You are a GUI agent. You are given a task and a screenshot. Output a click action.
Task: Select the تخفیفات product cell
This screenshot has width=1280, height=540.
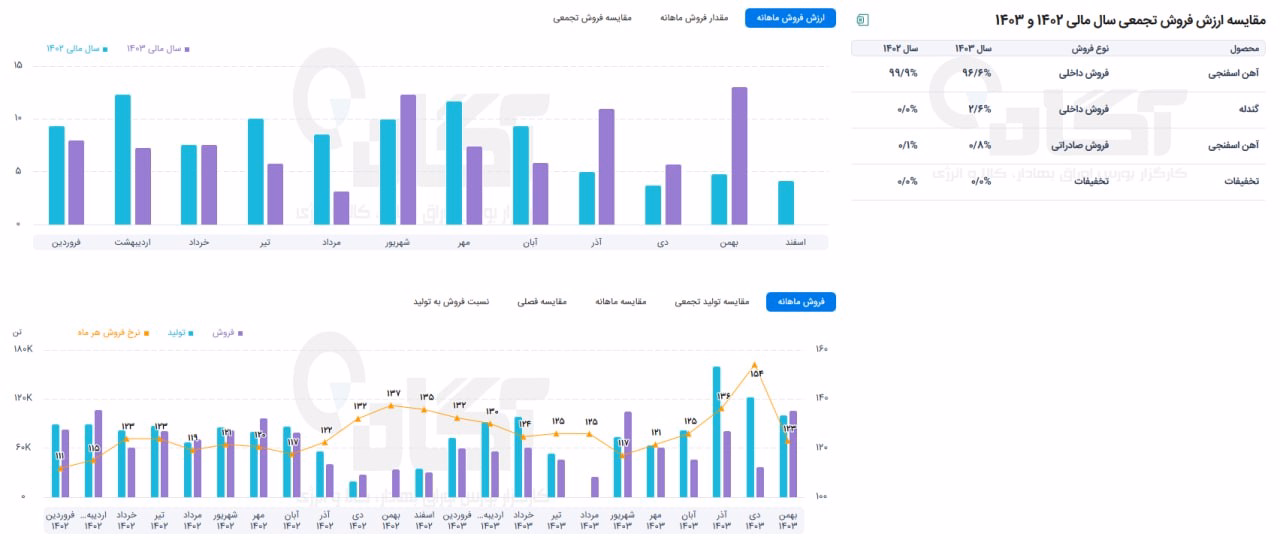tap(1241, 182)
